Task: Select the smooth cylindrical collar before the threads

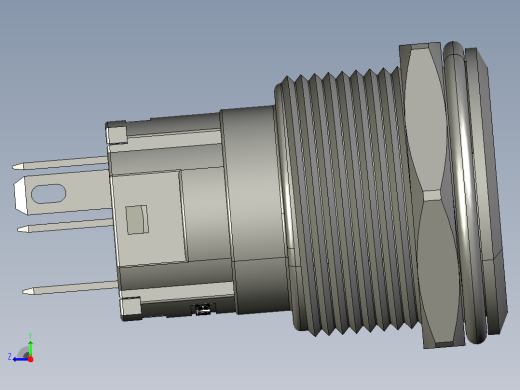Action: (x=255, y=210)
